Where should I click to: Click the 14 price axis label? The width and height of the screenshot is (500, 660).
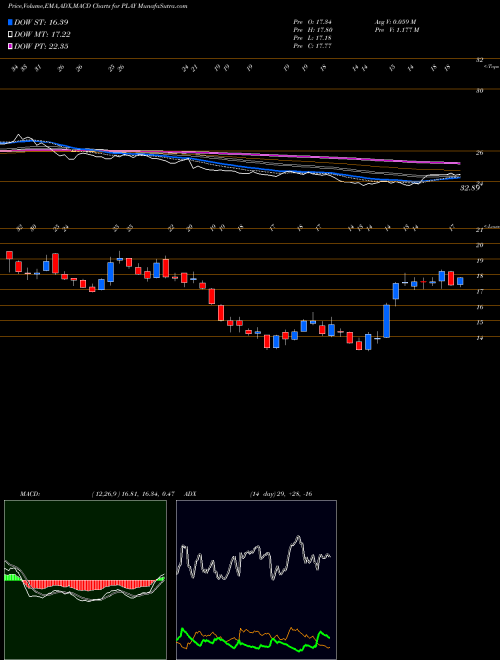click(x=479, y=338)
